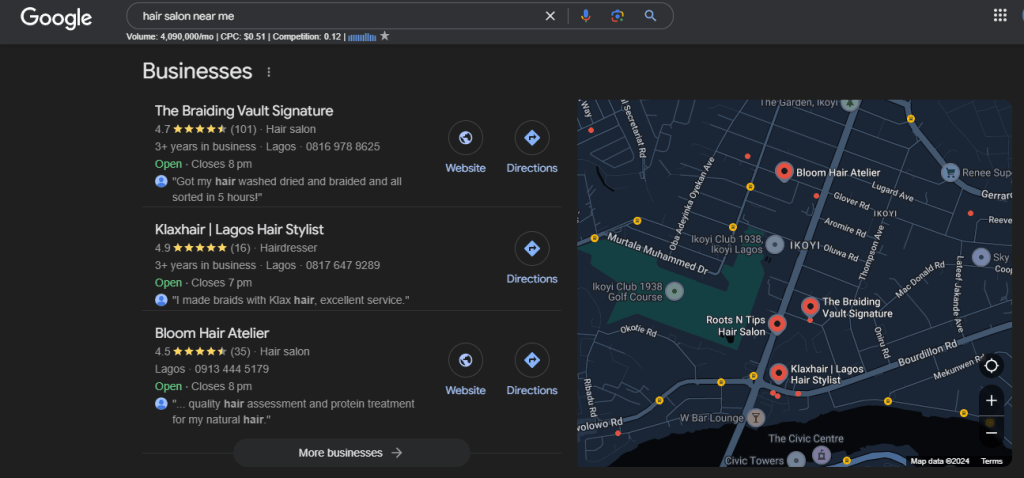
Task: Zoom in on the map
Action: click(x=991, y=401)
